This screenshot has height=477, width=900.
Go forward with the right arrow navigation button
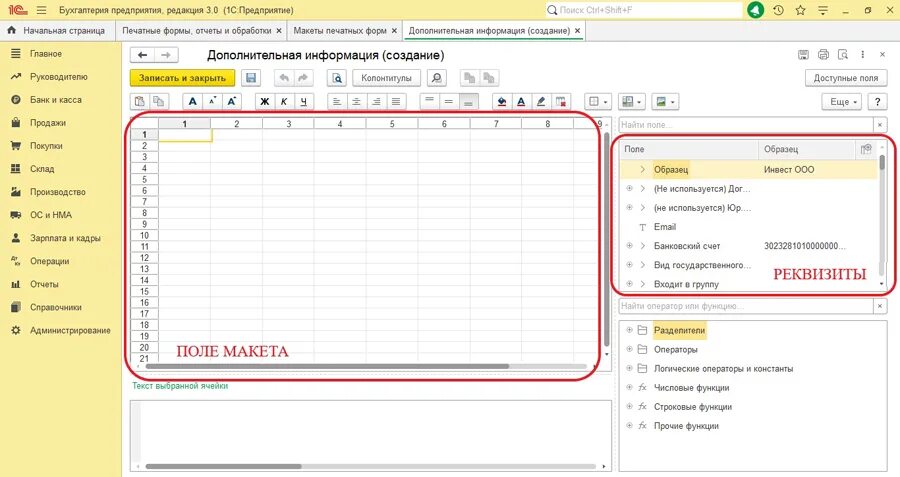166,55
